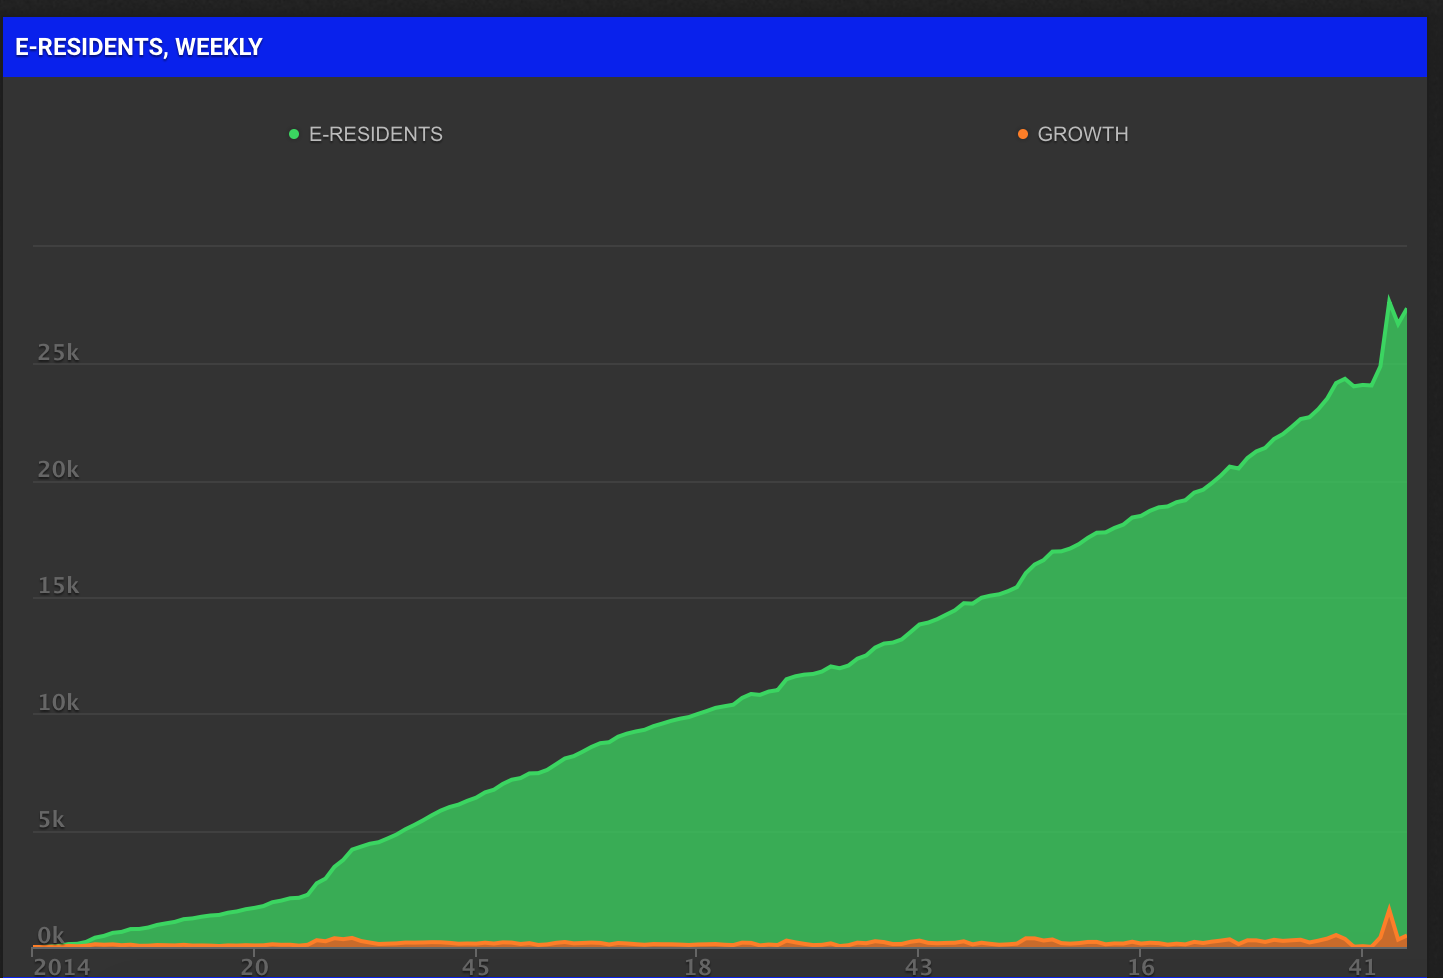The width and height of the screenshot is (1443, 978).
Task: Select the week 18 x-axis tick label
Action: [x=697, y=966]
